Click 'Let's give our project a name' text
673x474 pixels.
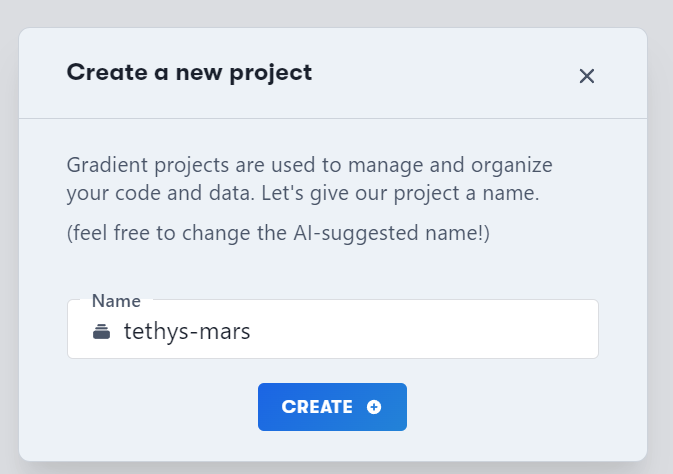pos(400,193)
